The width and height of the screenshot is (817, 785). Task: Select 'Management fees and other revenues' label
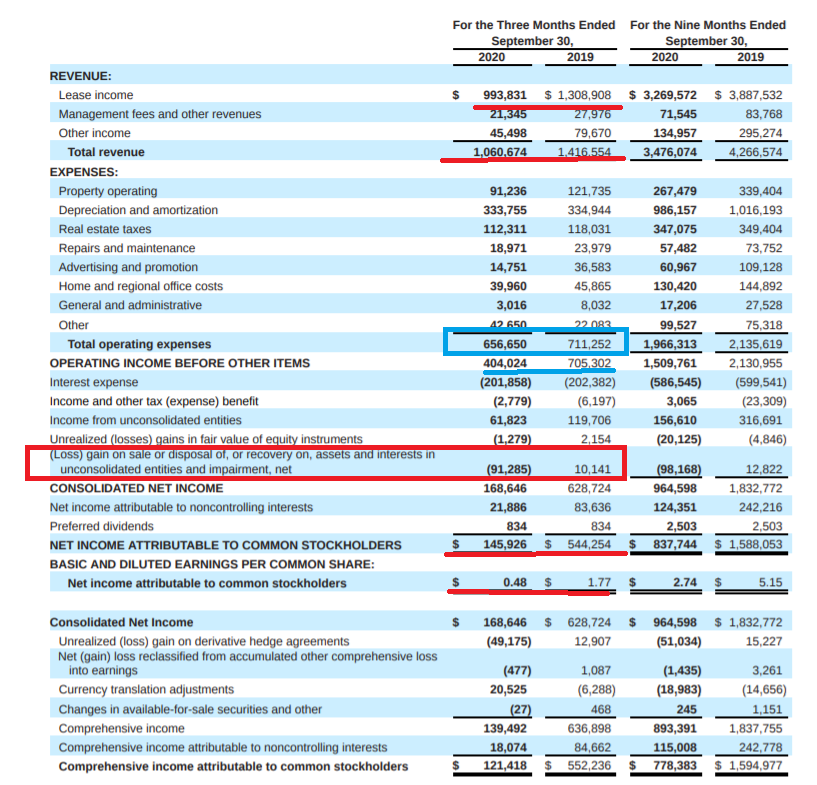click(160, 114)
